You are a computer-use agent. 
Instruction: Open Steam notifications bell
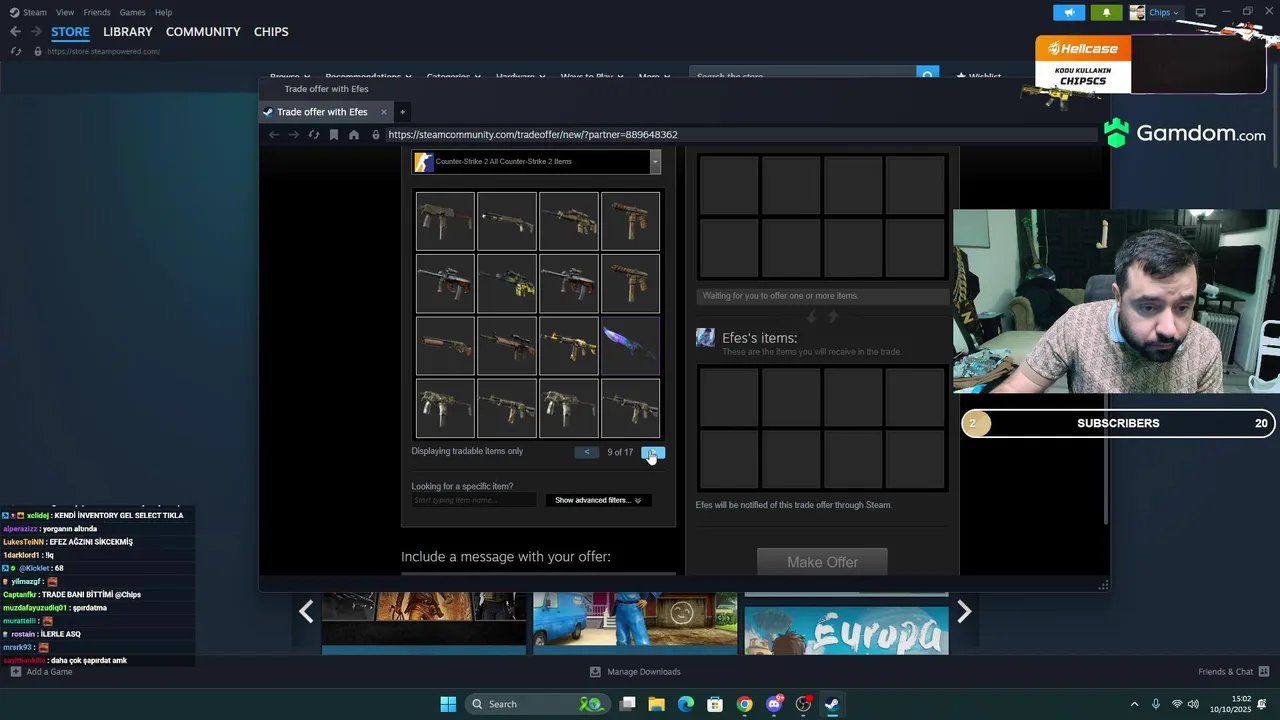click(1106, 12)
